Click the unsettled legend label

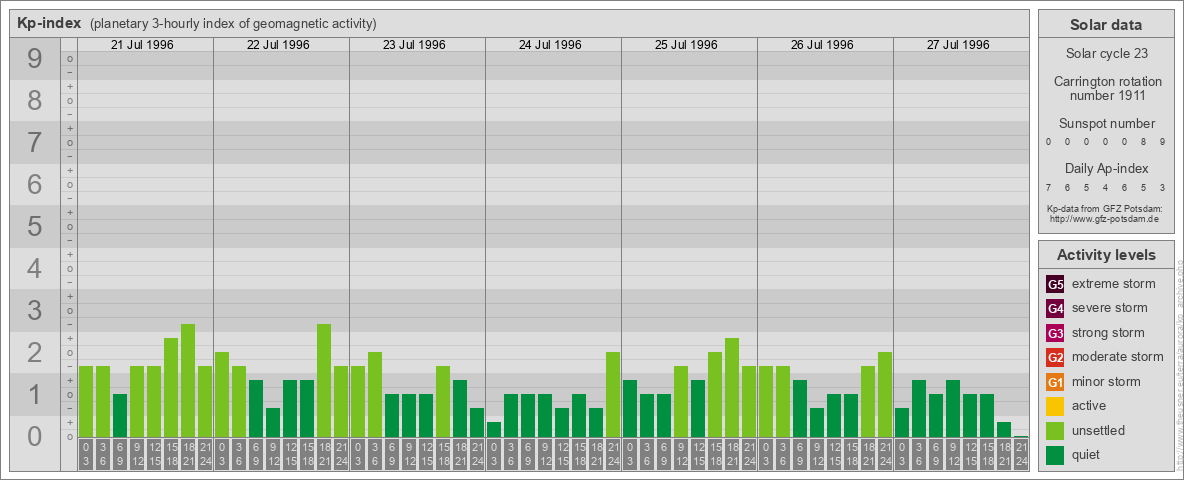click(x=1099, y=430)
